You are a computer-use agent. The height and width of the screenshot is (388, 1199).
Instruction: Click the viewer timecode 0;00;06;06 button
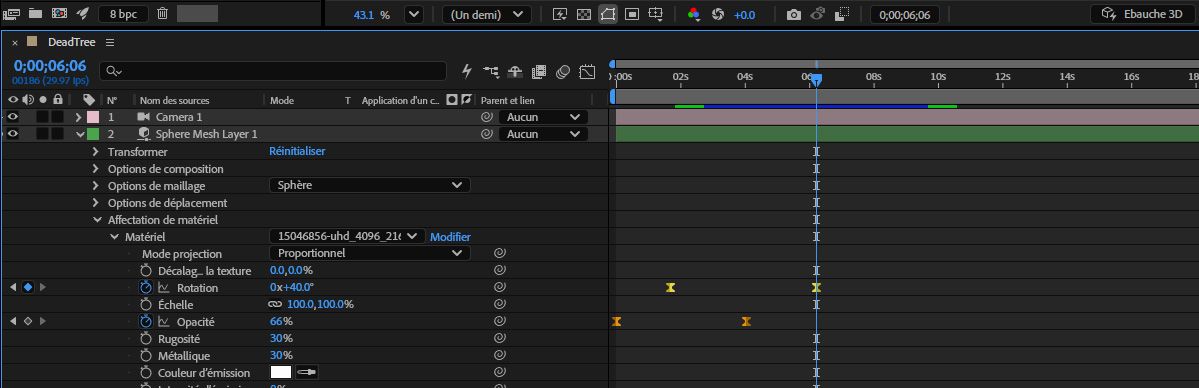pyautogui.click(x=905, y=15)
